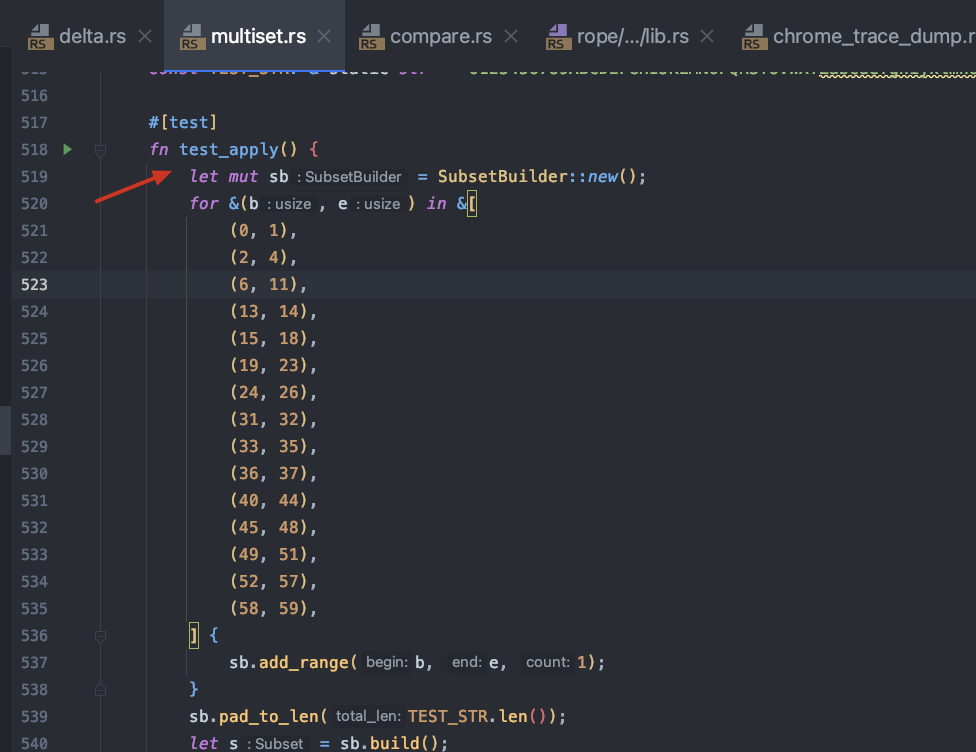Click SubsetBuilder::new() call

[537, 176]
